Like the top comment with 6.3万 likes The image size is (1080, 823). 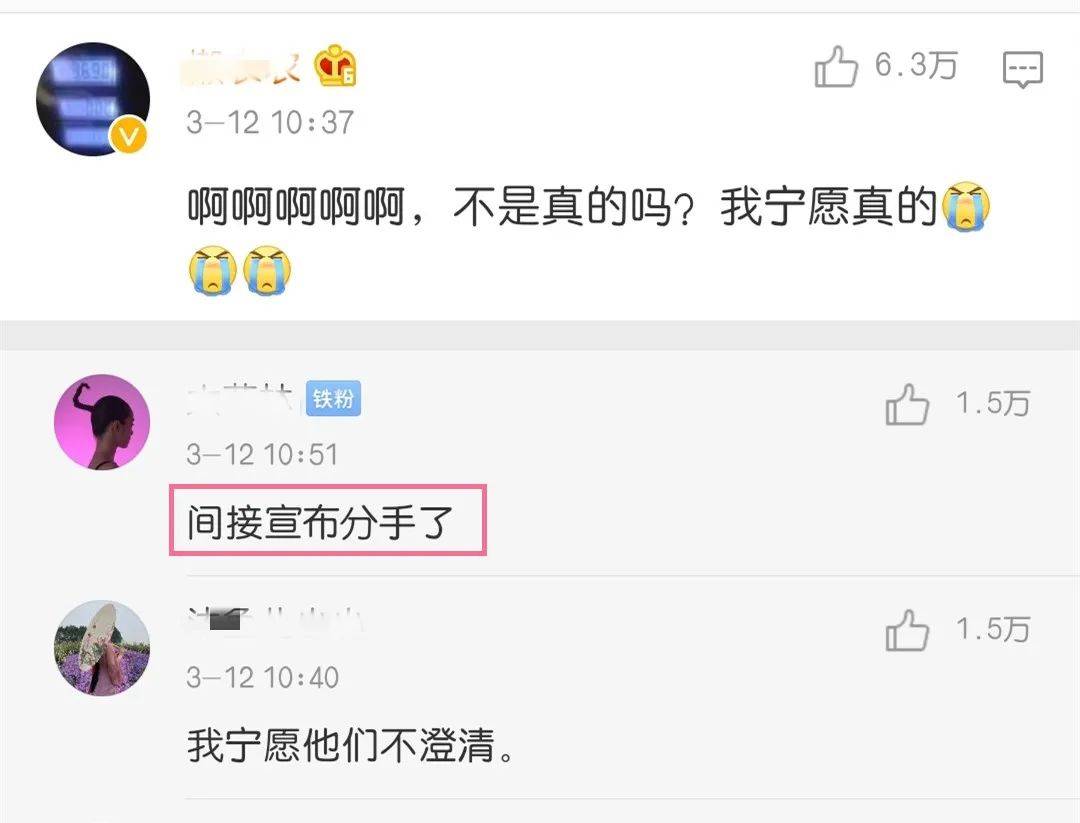point(835,67)
